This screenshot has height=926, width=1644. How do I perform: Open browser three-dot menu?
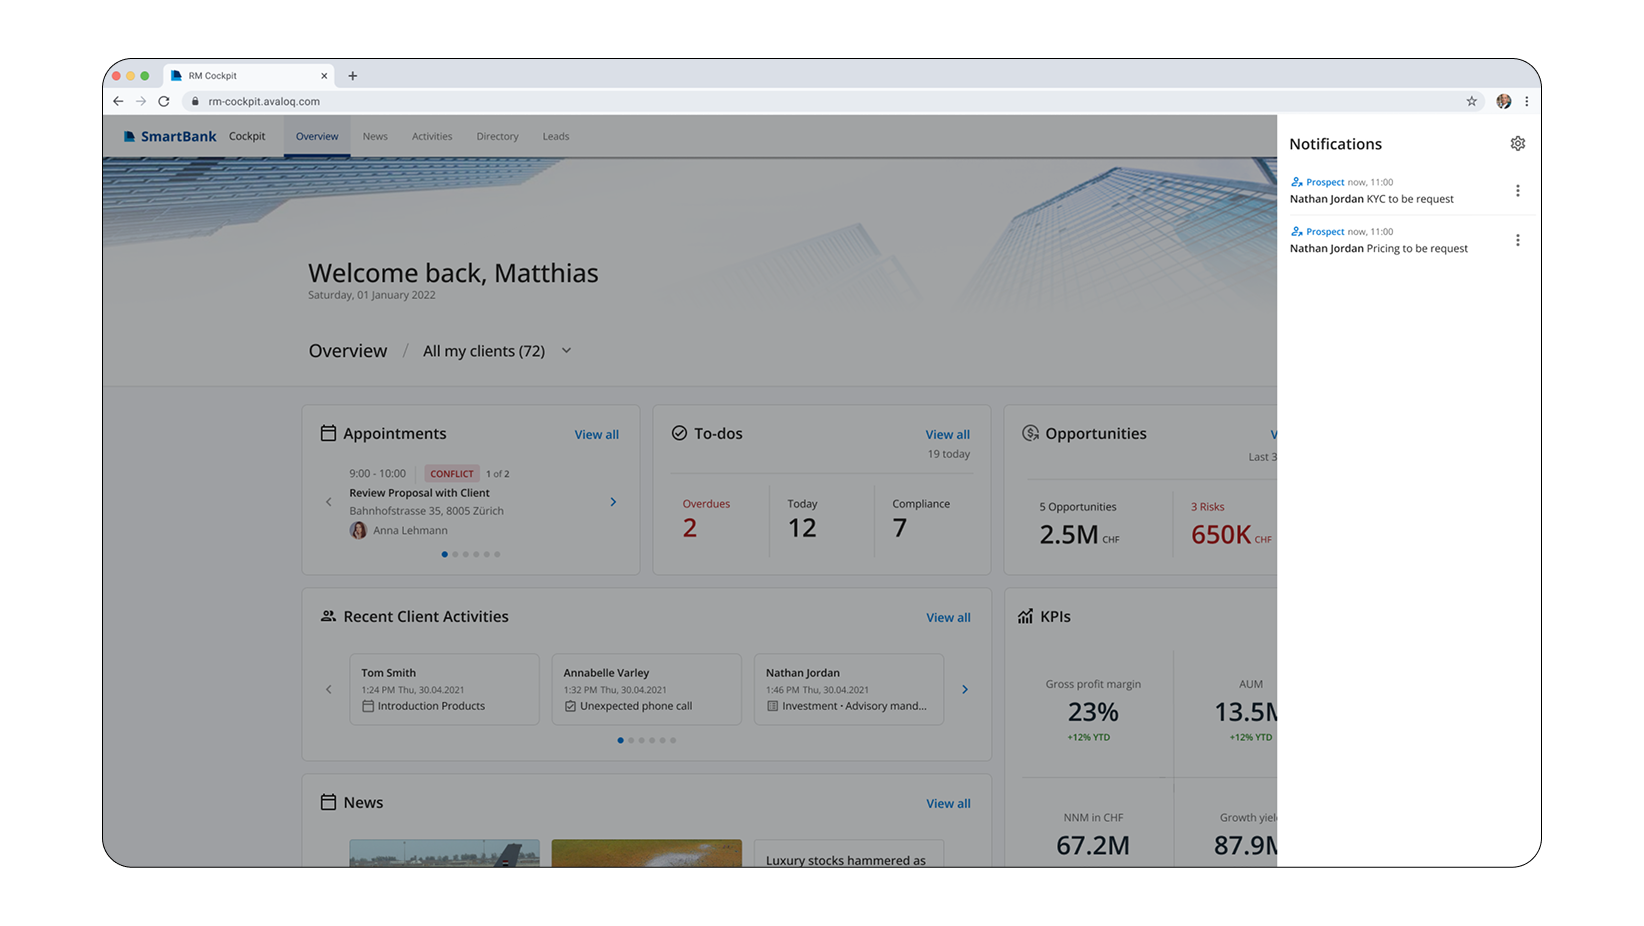coord(1526,101)
